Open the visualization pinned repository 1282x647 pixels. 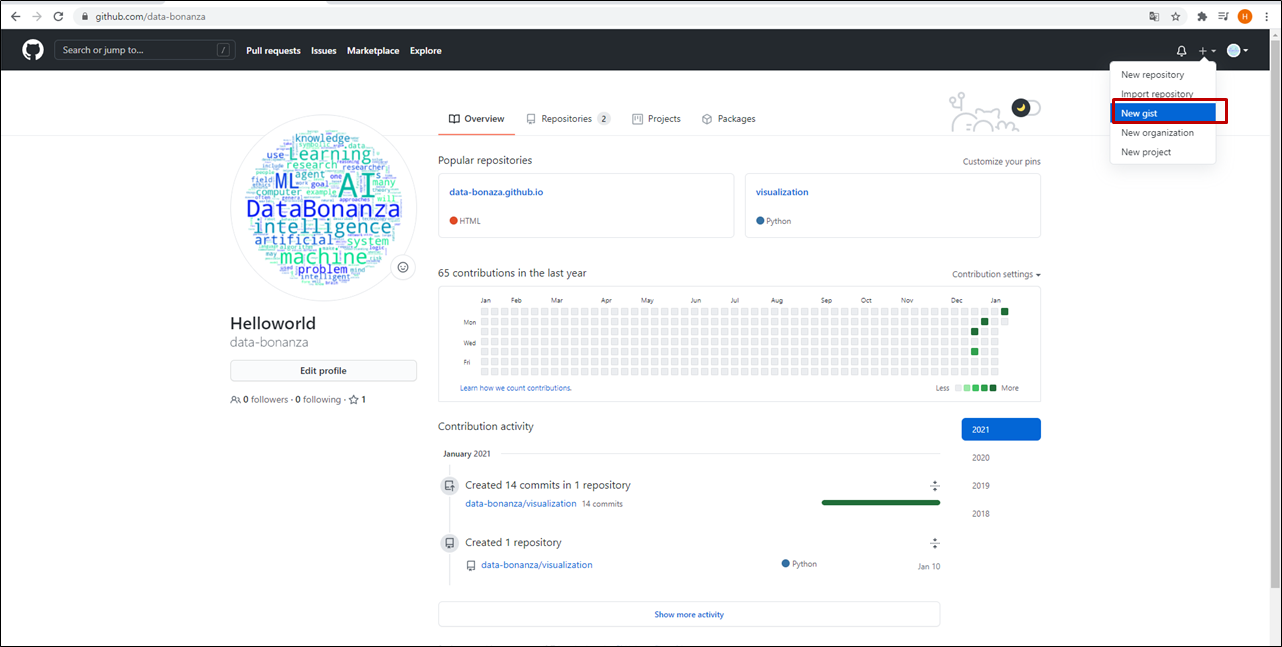click(x=782, y=192)
